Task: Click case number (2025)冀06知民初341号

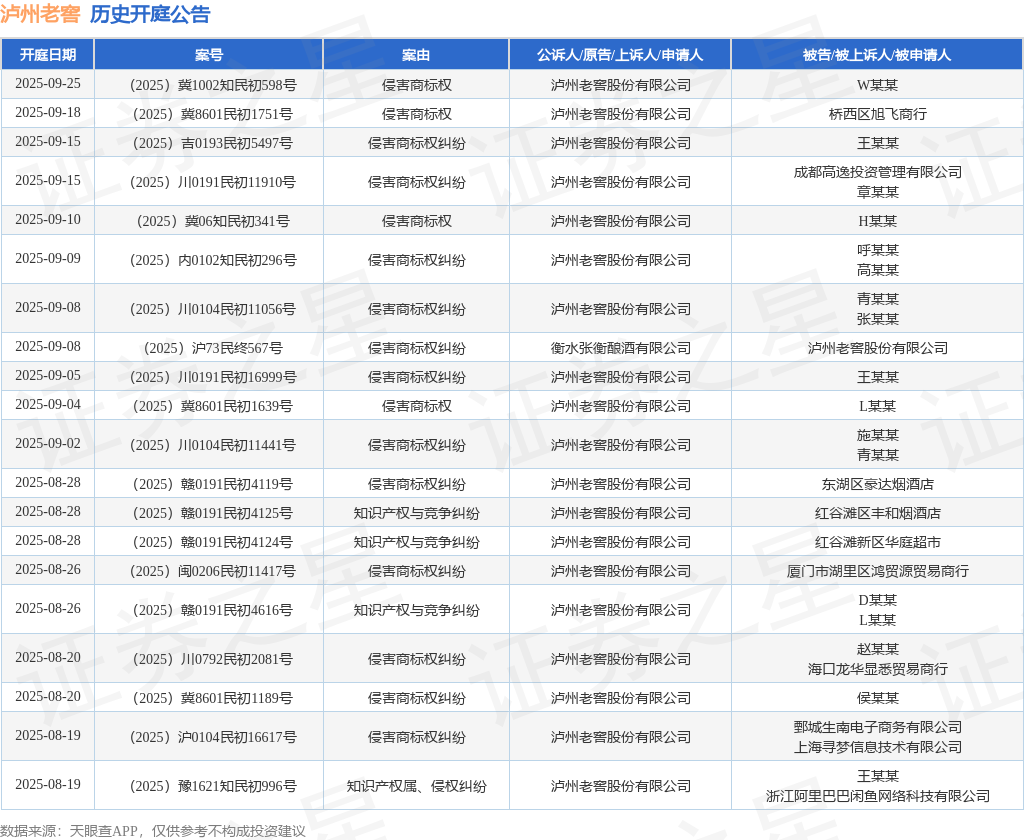Action: [x=213, y=221]
